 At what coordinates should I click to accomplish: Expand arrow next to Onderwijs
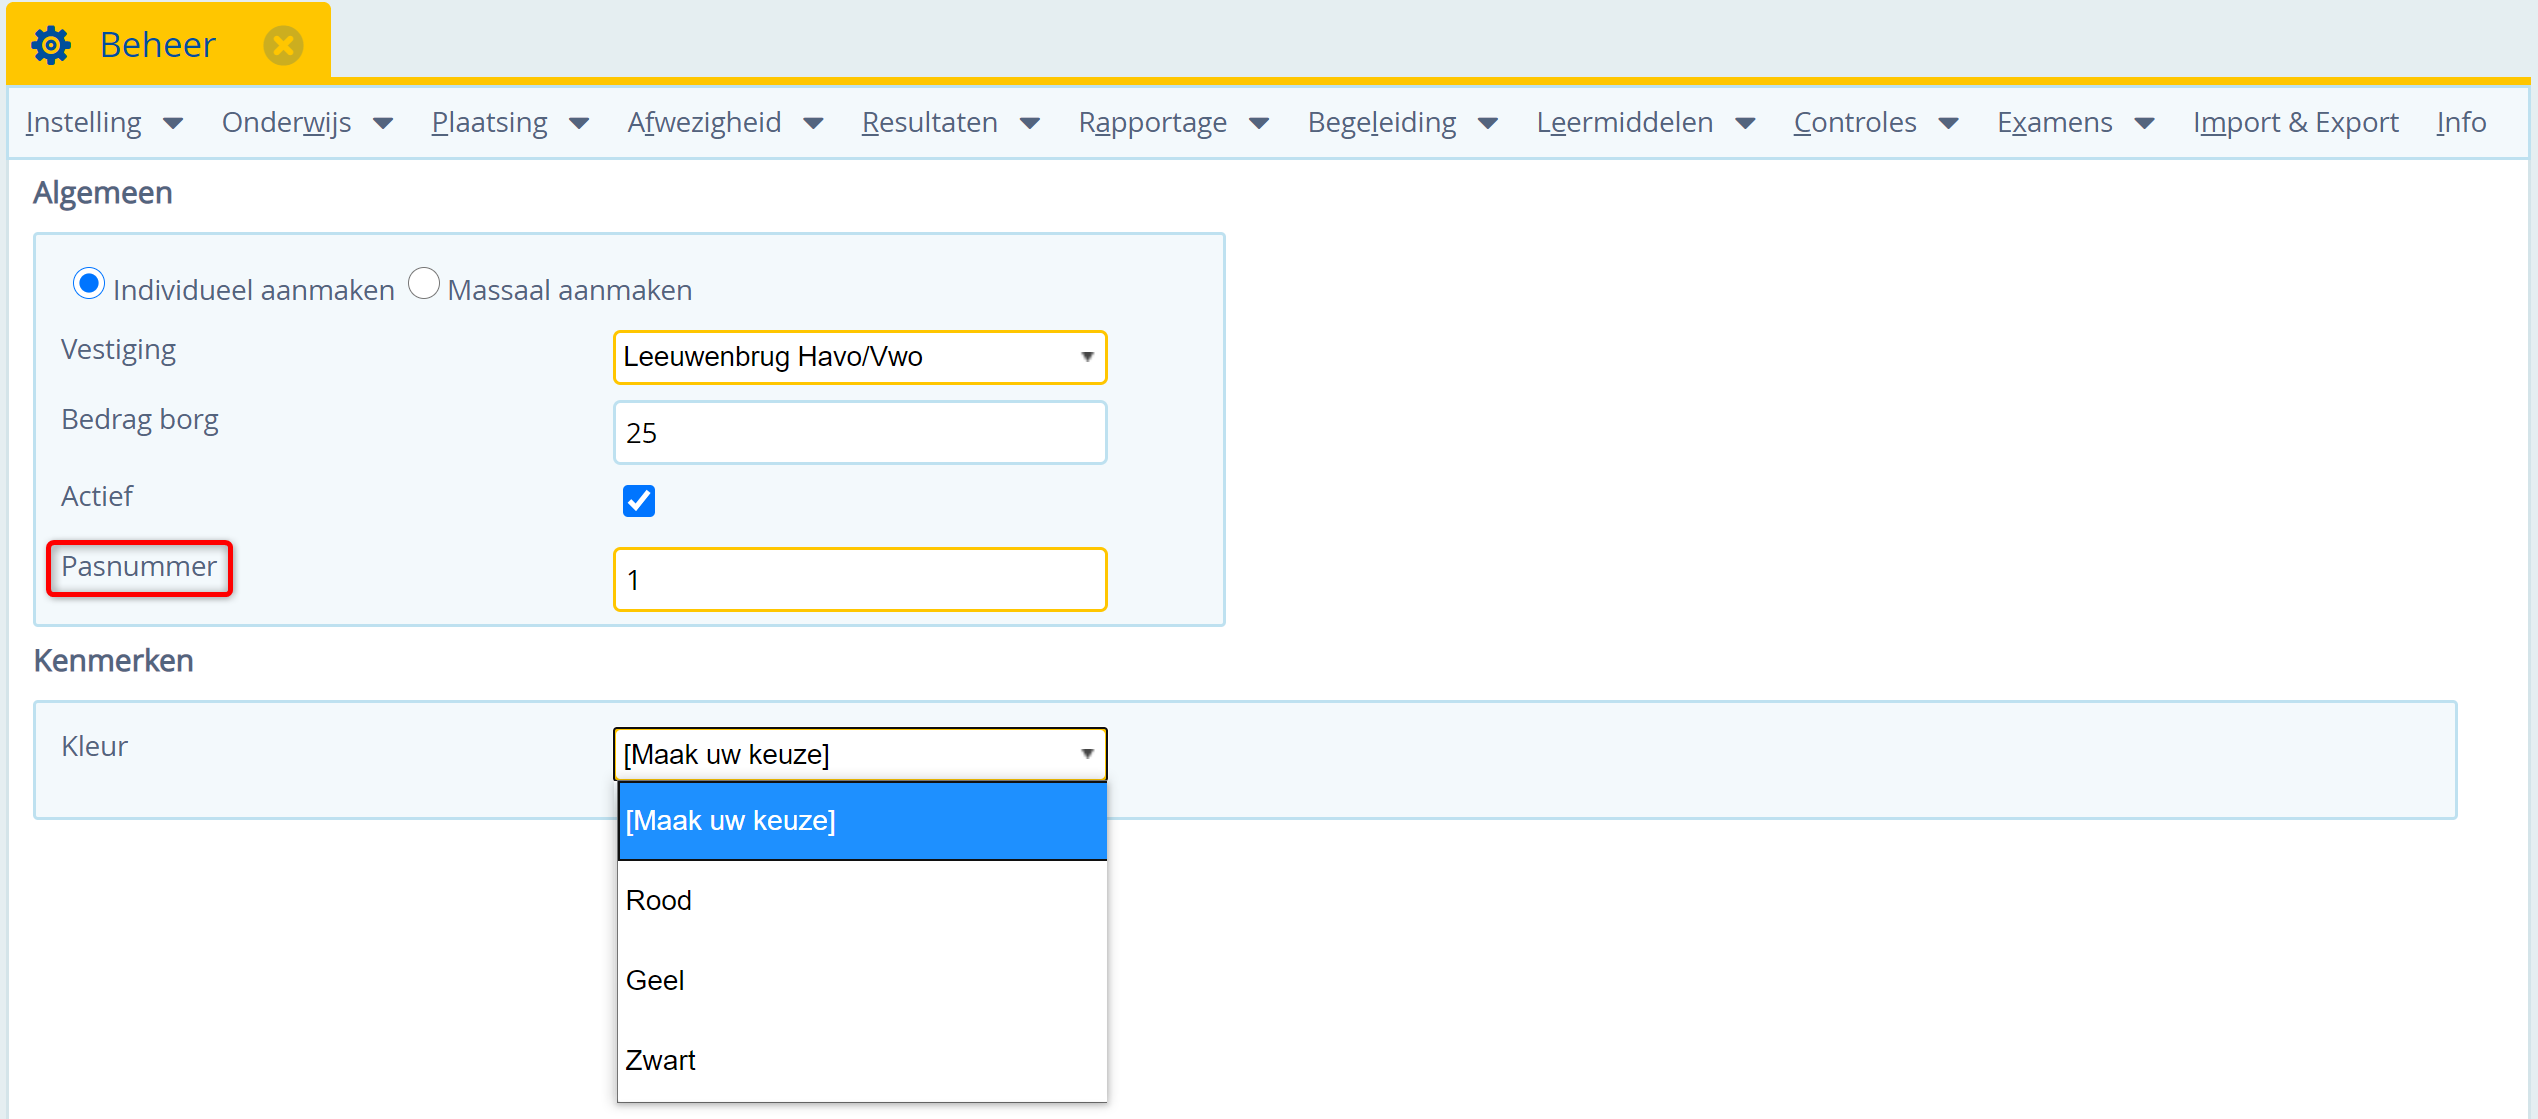tap(383, 124)
